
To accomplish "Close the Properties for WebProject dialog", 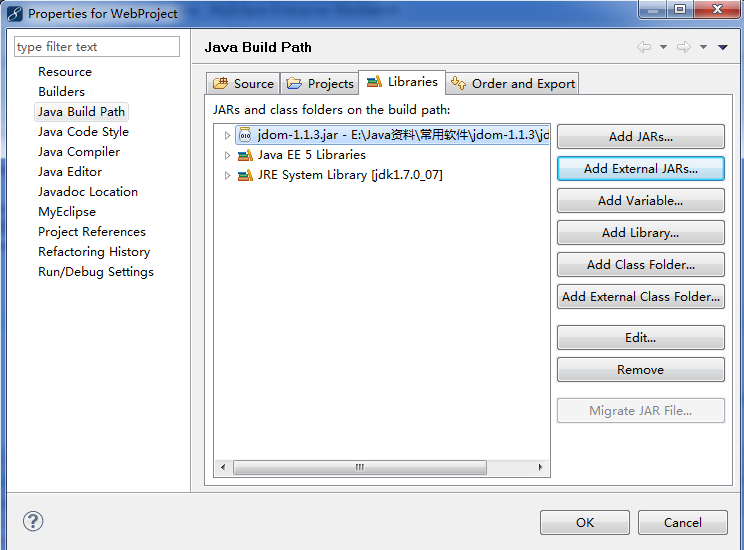I will [x=717, y=9].
